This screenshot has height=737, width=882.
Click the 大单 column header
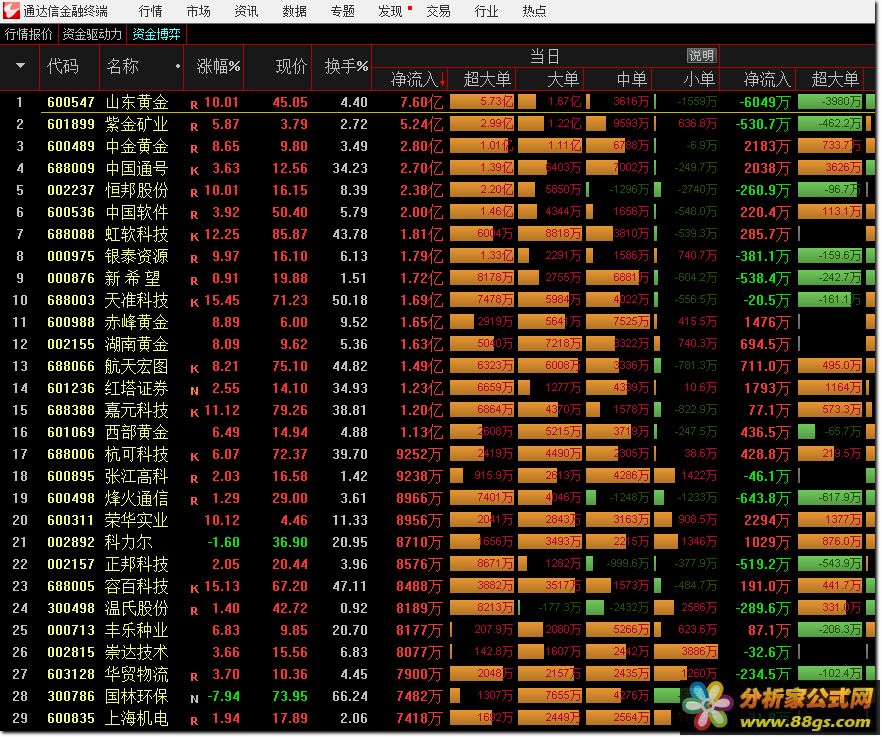tap(563, 79)
